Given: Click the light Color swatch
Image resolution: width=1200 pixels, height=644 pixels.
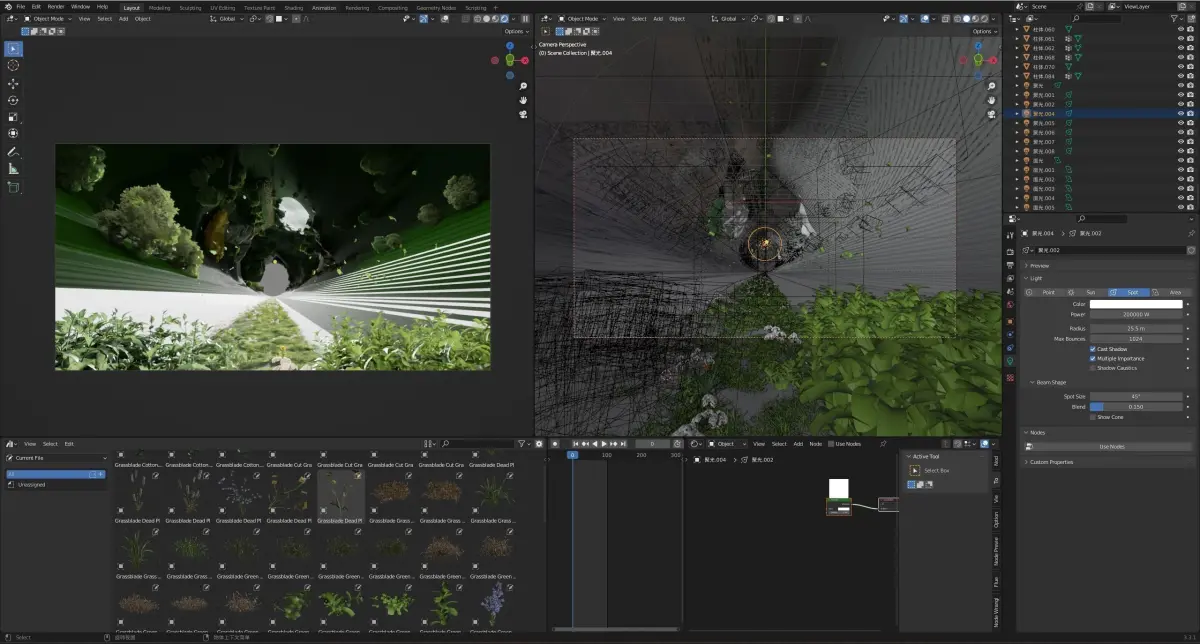Looking at the screenshot, I should coord(1135,304).
